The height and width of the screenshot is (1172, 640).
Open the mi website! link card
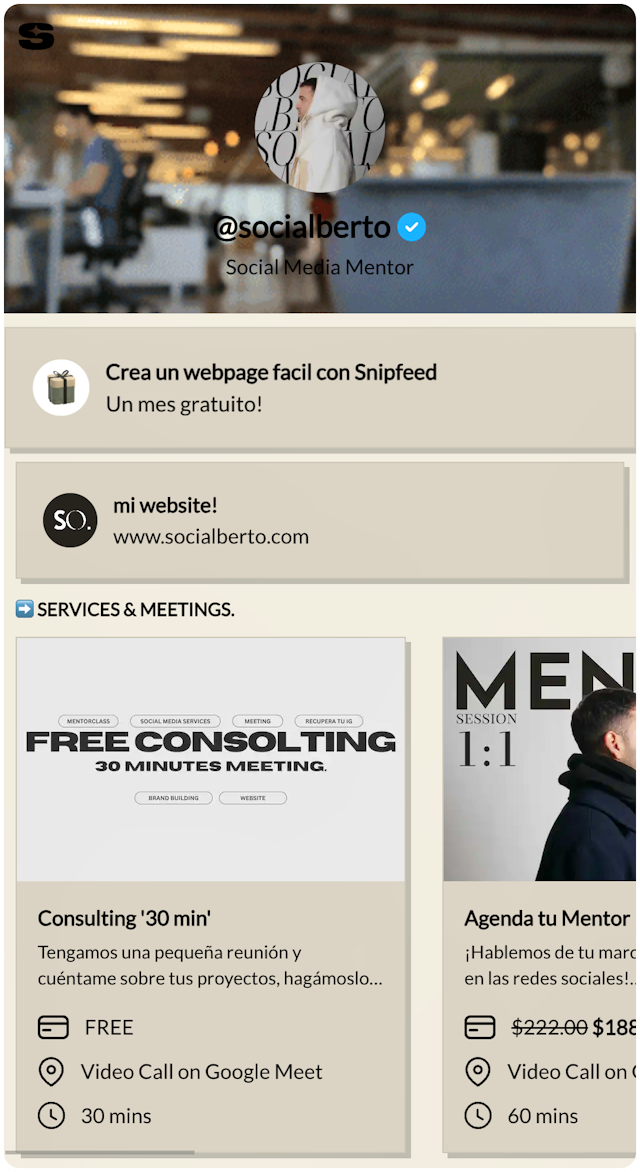[320, 520]
